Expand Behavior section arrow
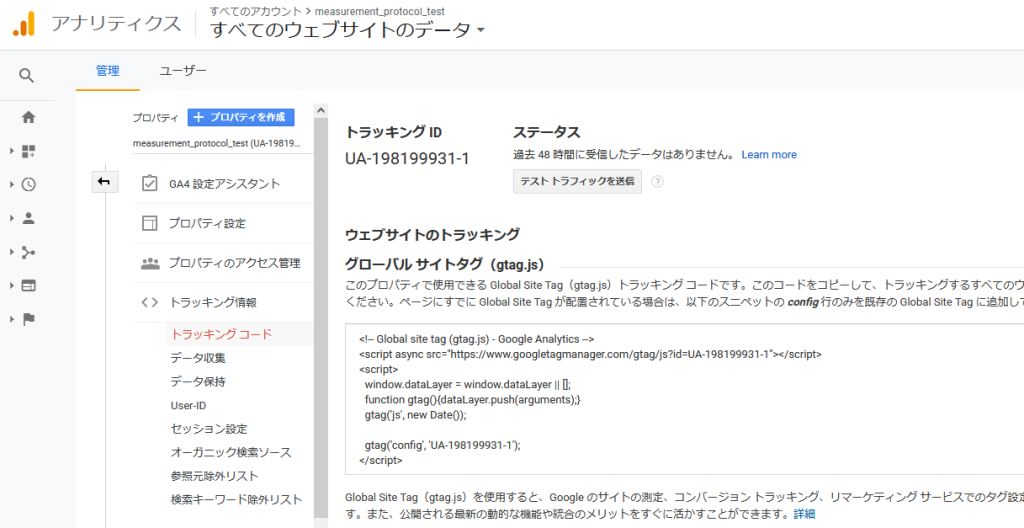The image size is (1024, 528). [12, 286]
